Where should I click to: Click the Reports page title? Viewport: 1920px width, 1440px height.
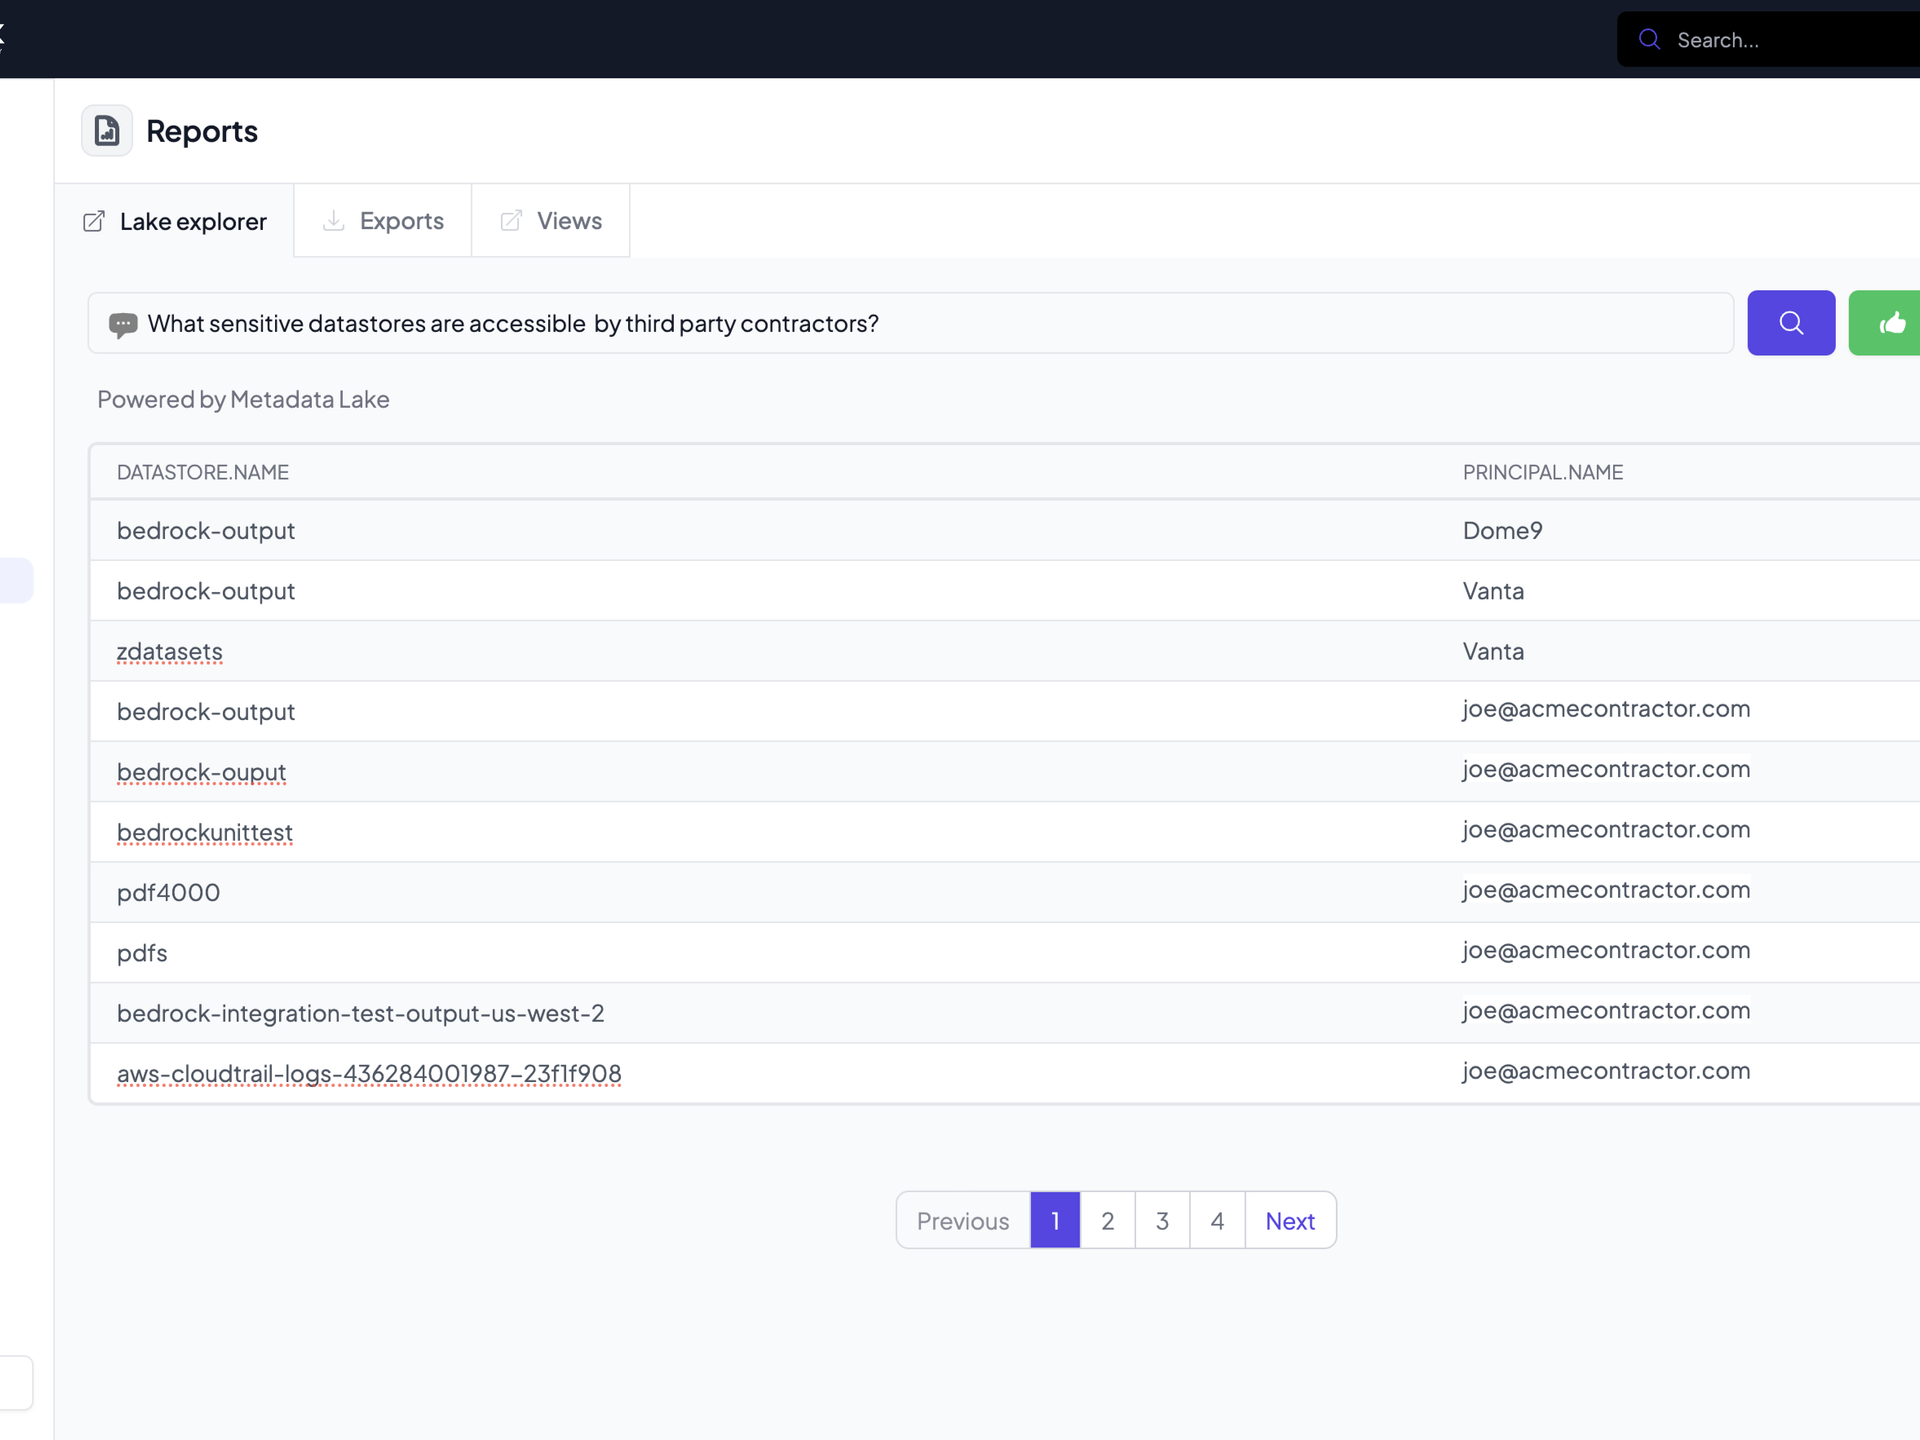(202, 131)
